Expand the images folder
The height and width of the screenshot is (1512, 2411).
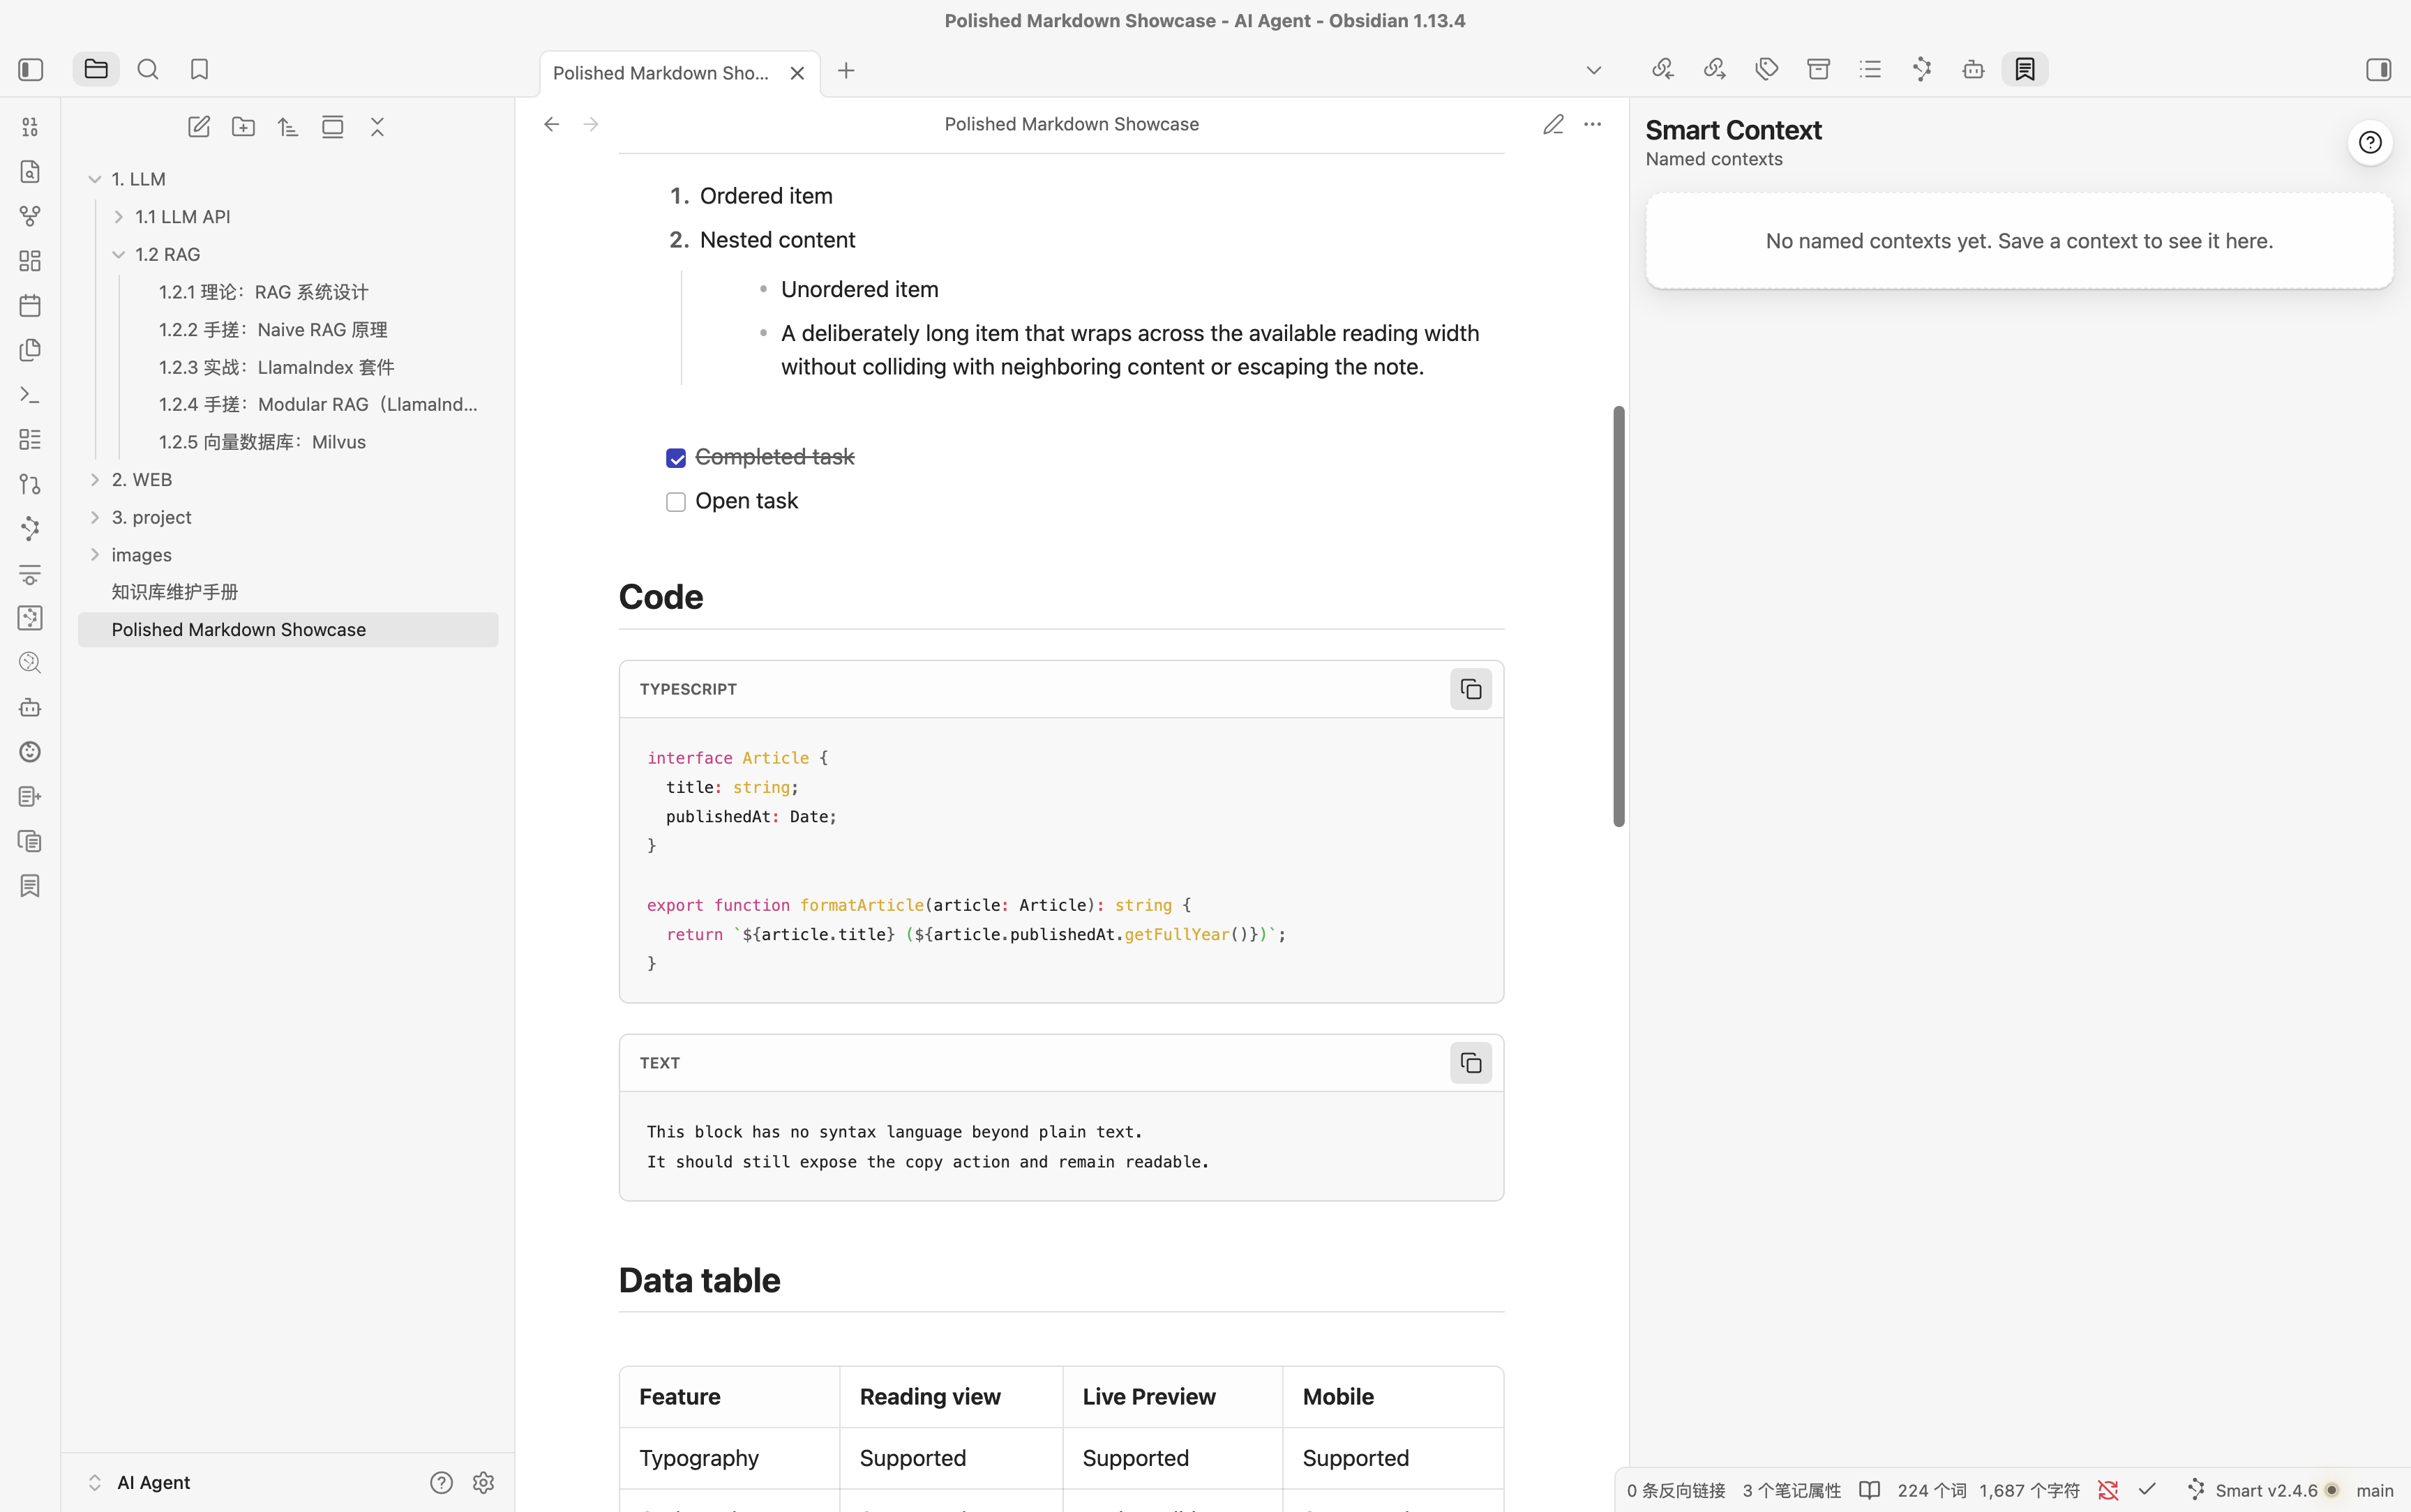click(x=95, y=555)
